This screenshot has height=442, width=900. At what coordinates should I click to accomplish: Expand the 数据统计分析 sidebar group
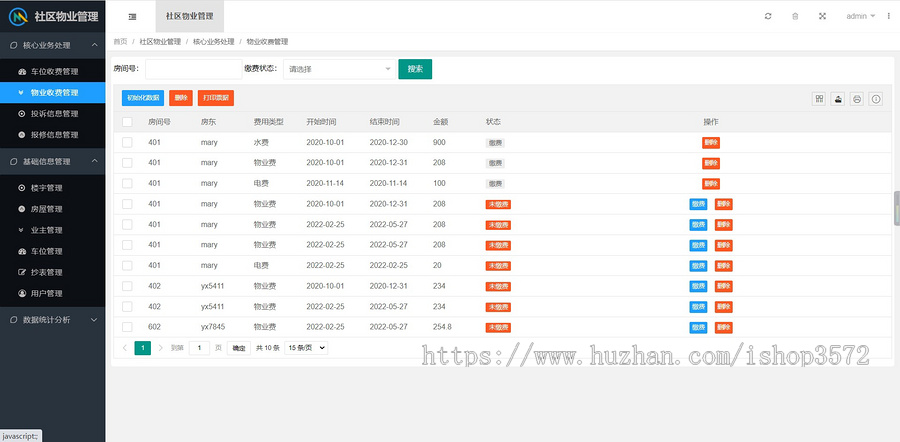(x=52, y=320)
